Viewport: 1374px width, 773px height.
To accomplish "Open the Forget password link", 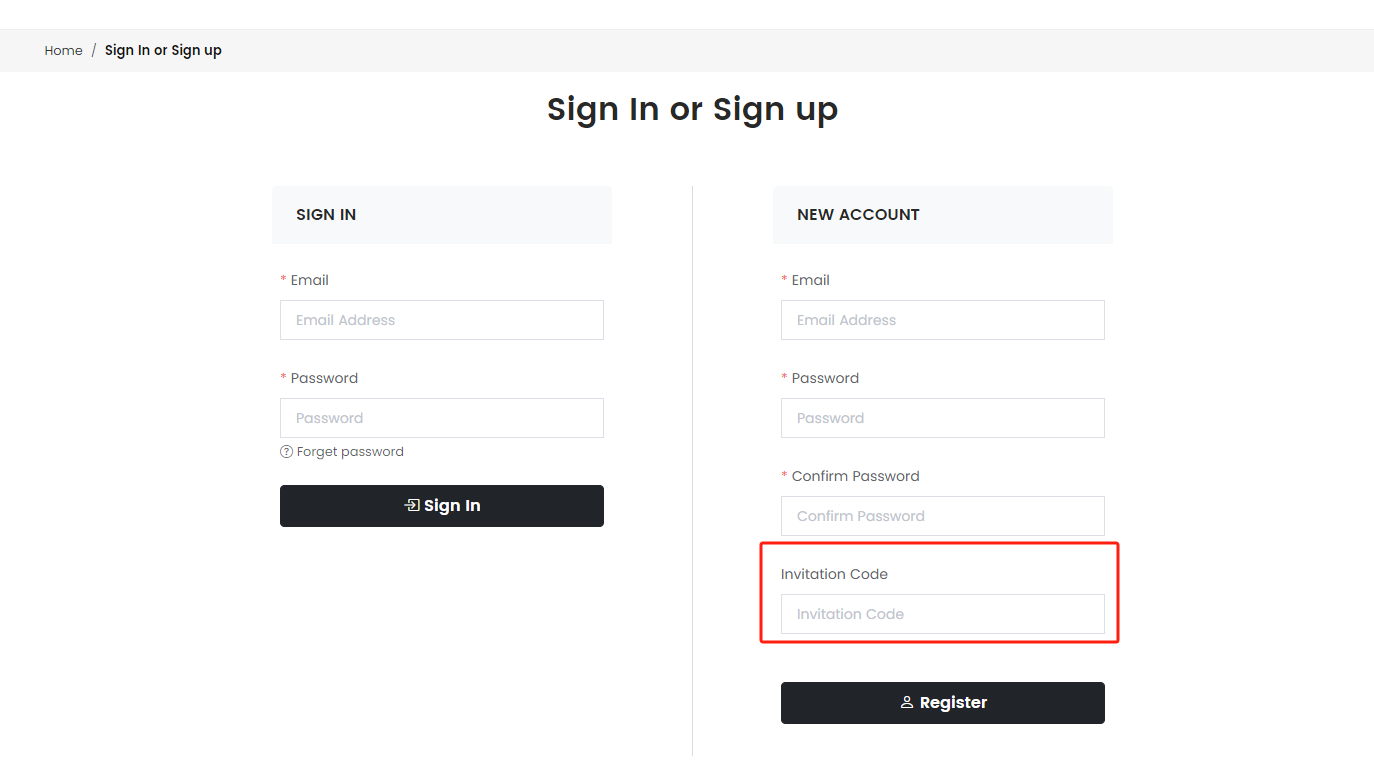I will coord(350,452).
